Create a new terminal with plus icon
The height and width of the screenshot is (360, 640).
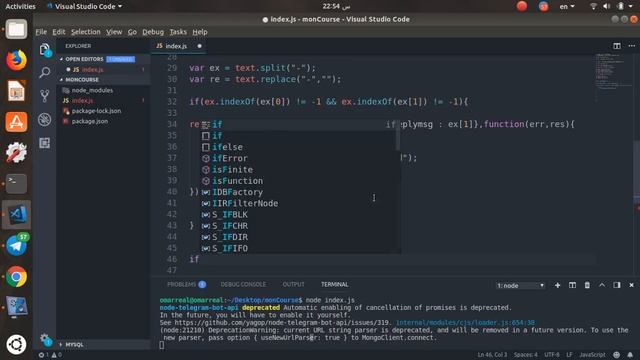coord(557,285)
